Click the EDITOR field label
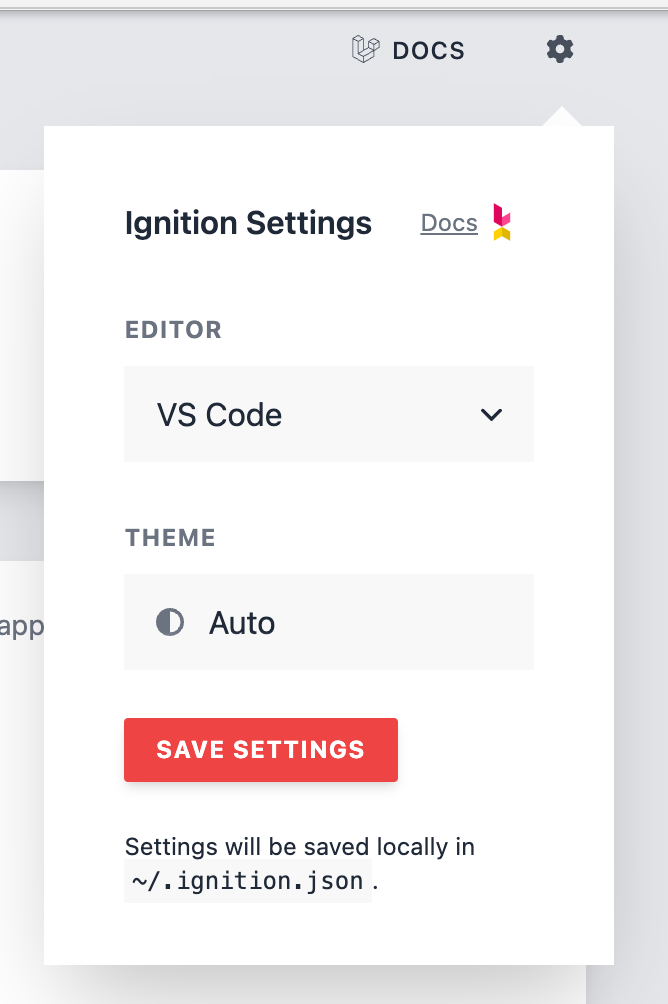This screenshot has height=1004, width=668. [x=173, y=330]
